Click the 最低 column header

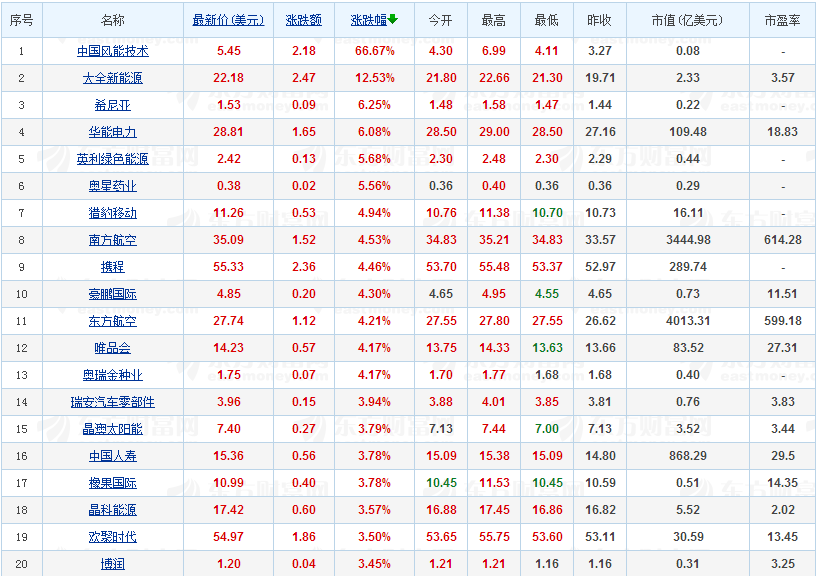click(x=547, y=20)
